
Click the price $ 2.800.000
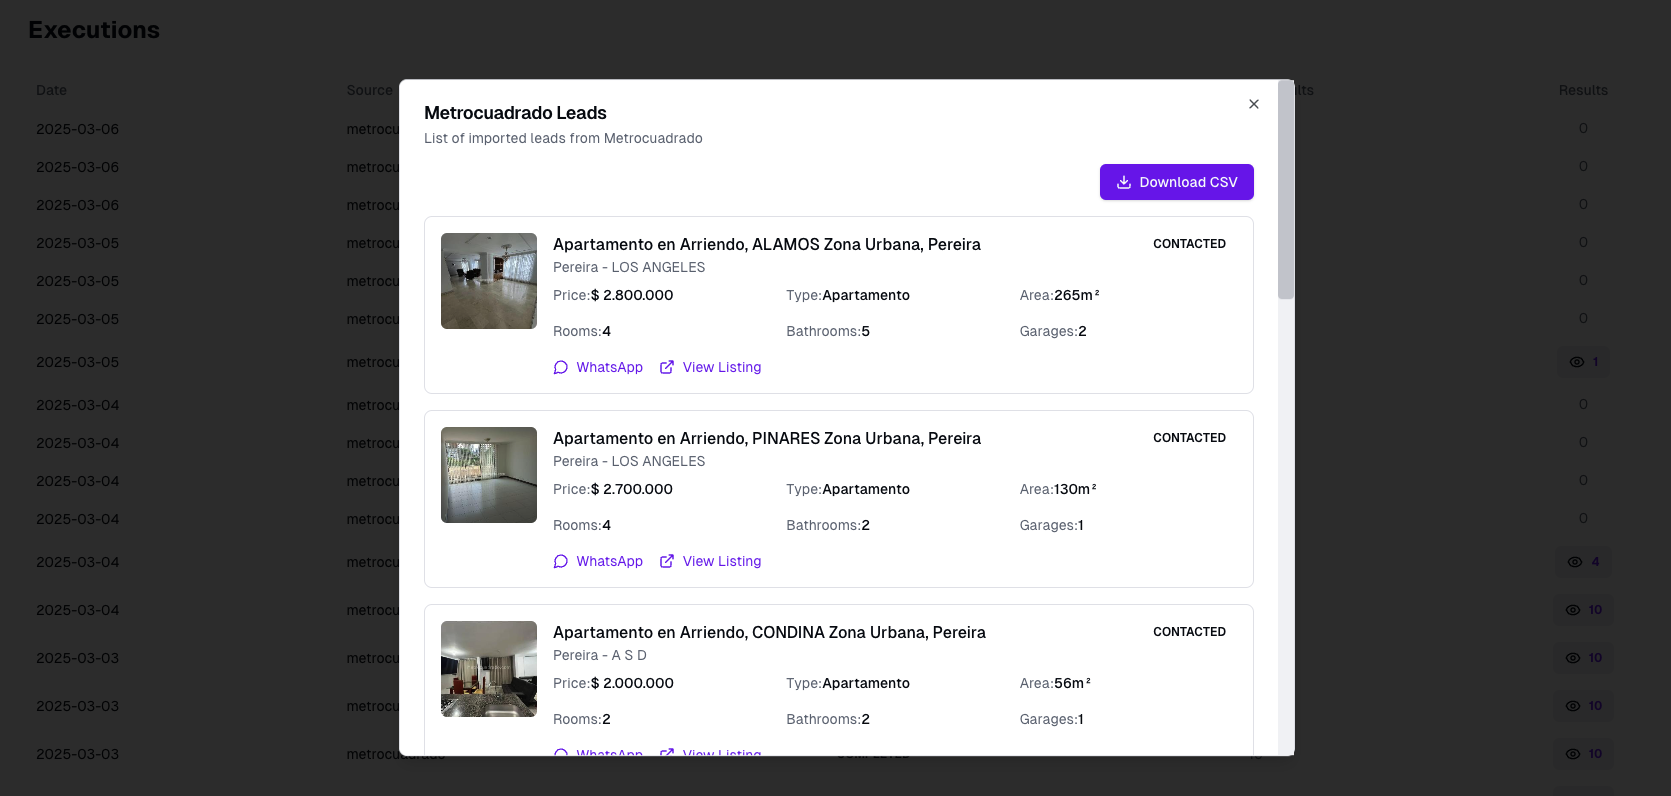point(632,295)
